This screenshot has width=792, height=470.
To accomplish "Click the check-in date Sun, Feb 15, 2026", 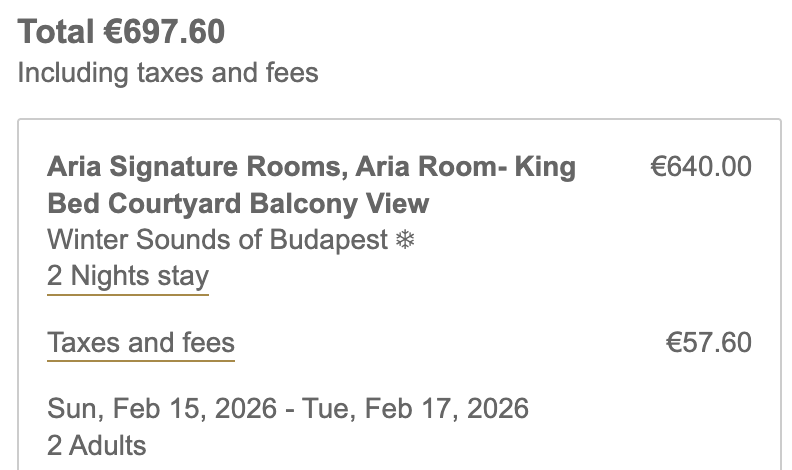I will [158, 409].
